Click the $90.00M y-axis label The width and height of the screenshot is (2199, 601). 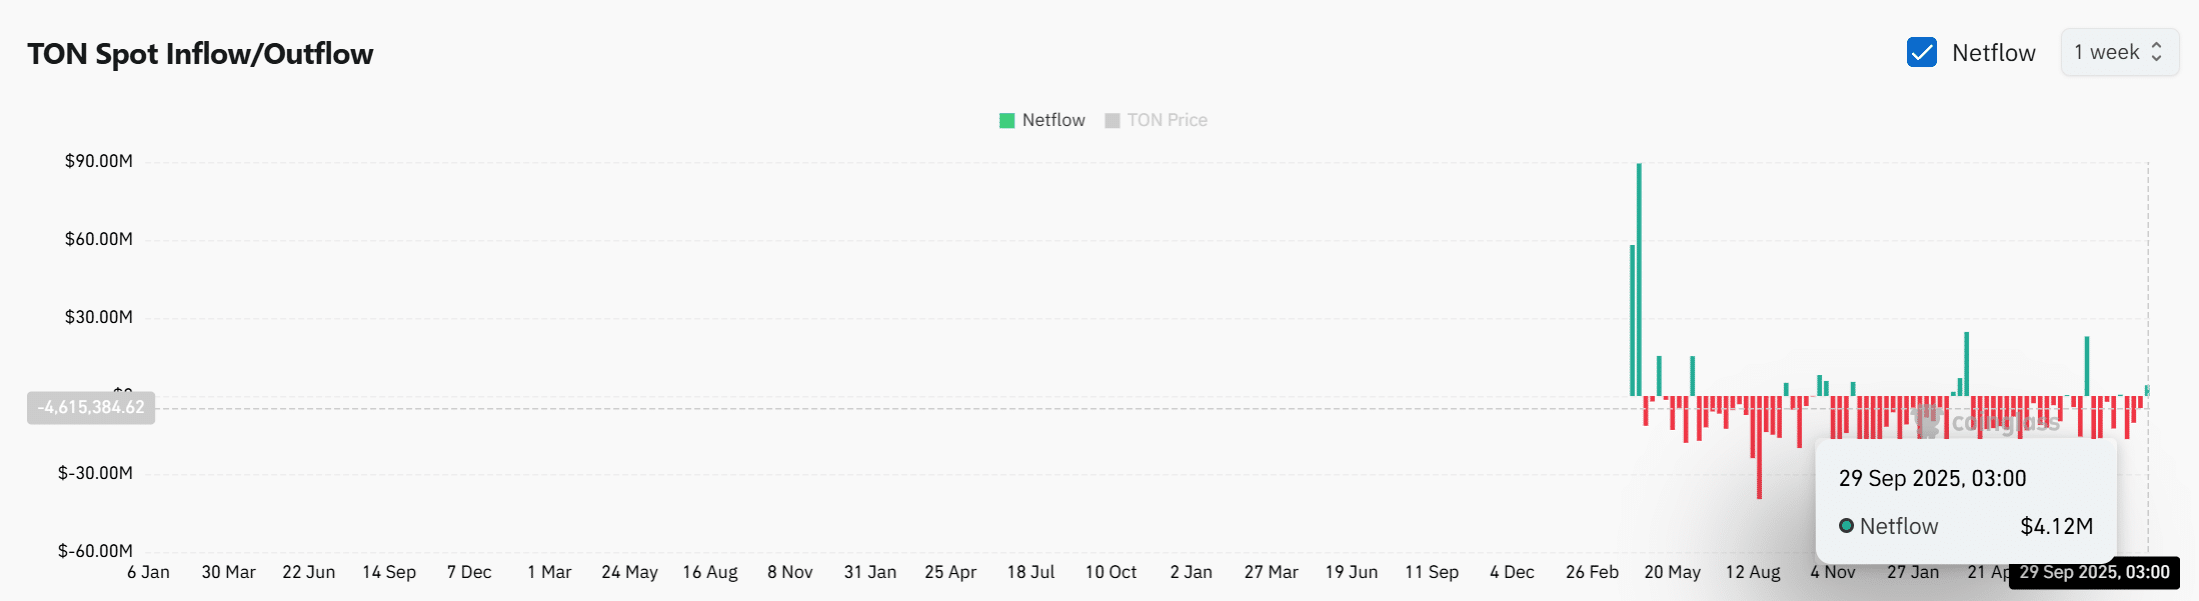point(98,161)
